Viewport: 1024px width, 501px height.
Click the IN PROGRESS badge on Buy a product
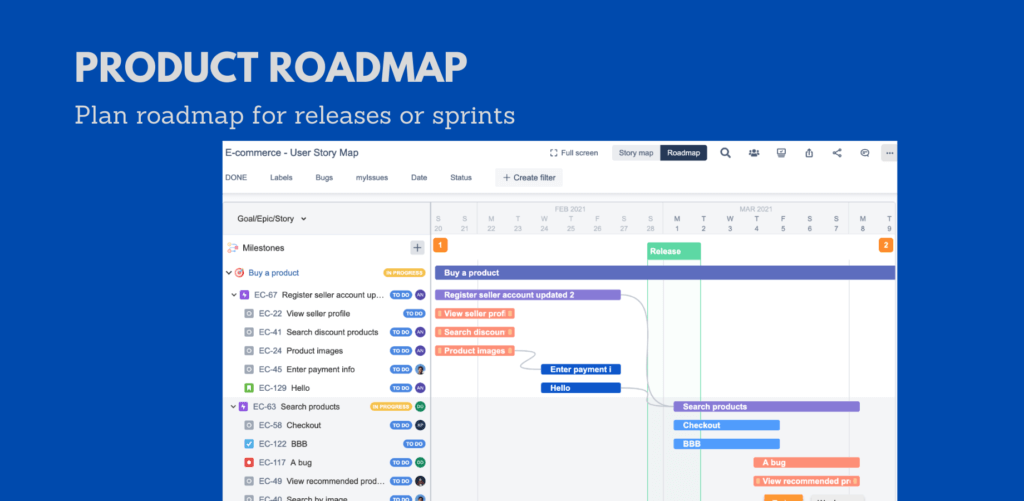pyautogui.click(x=404, y=272)
